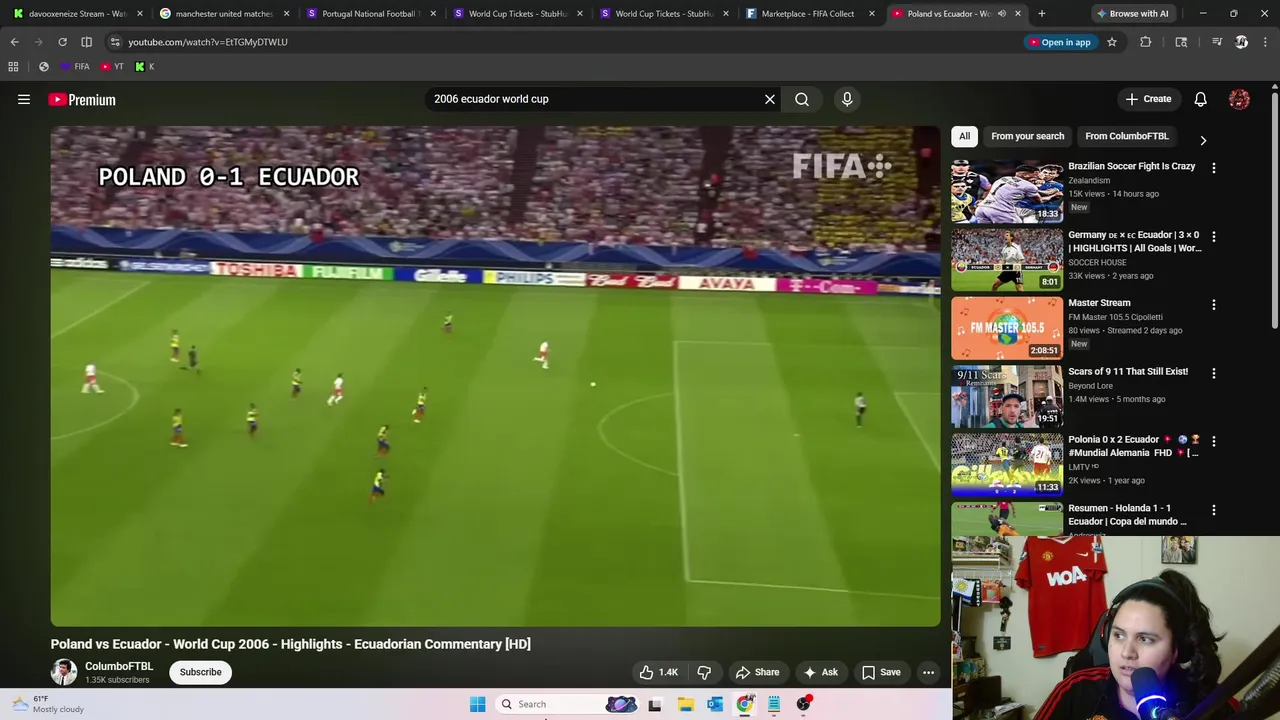Start voice search with microphone icon

(x=847, y=99)
